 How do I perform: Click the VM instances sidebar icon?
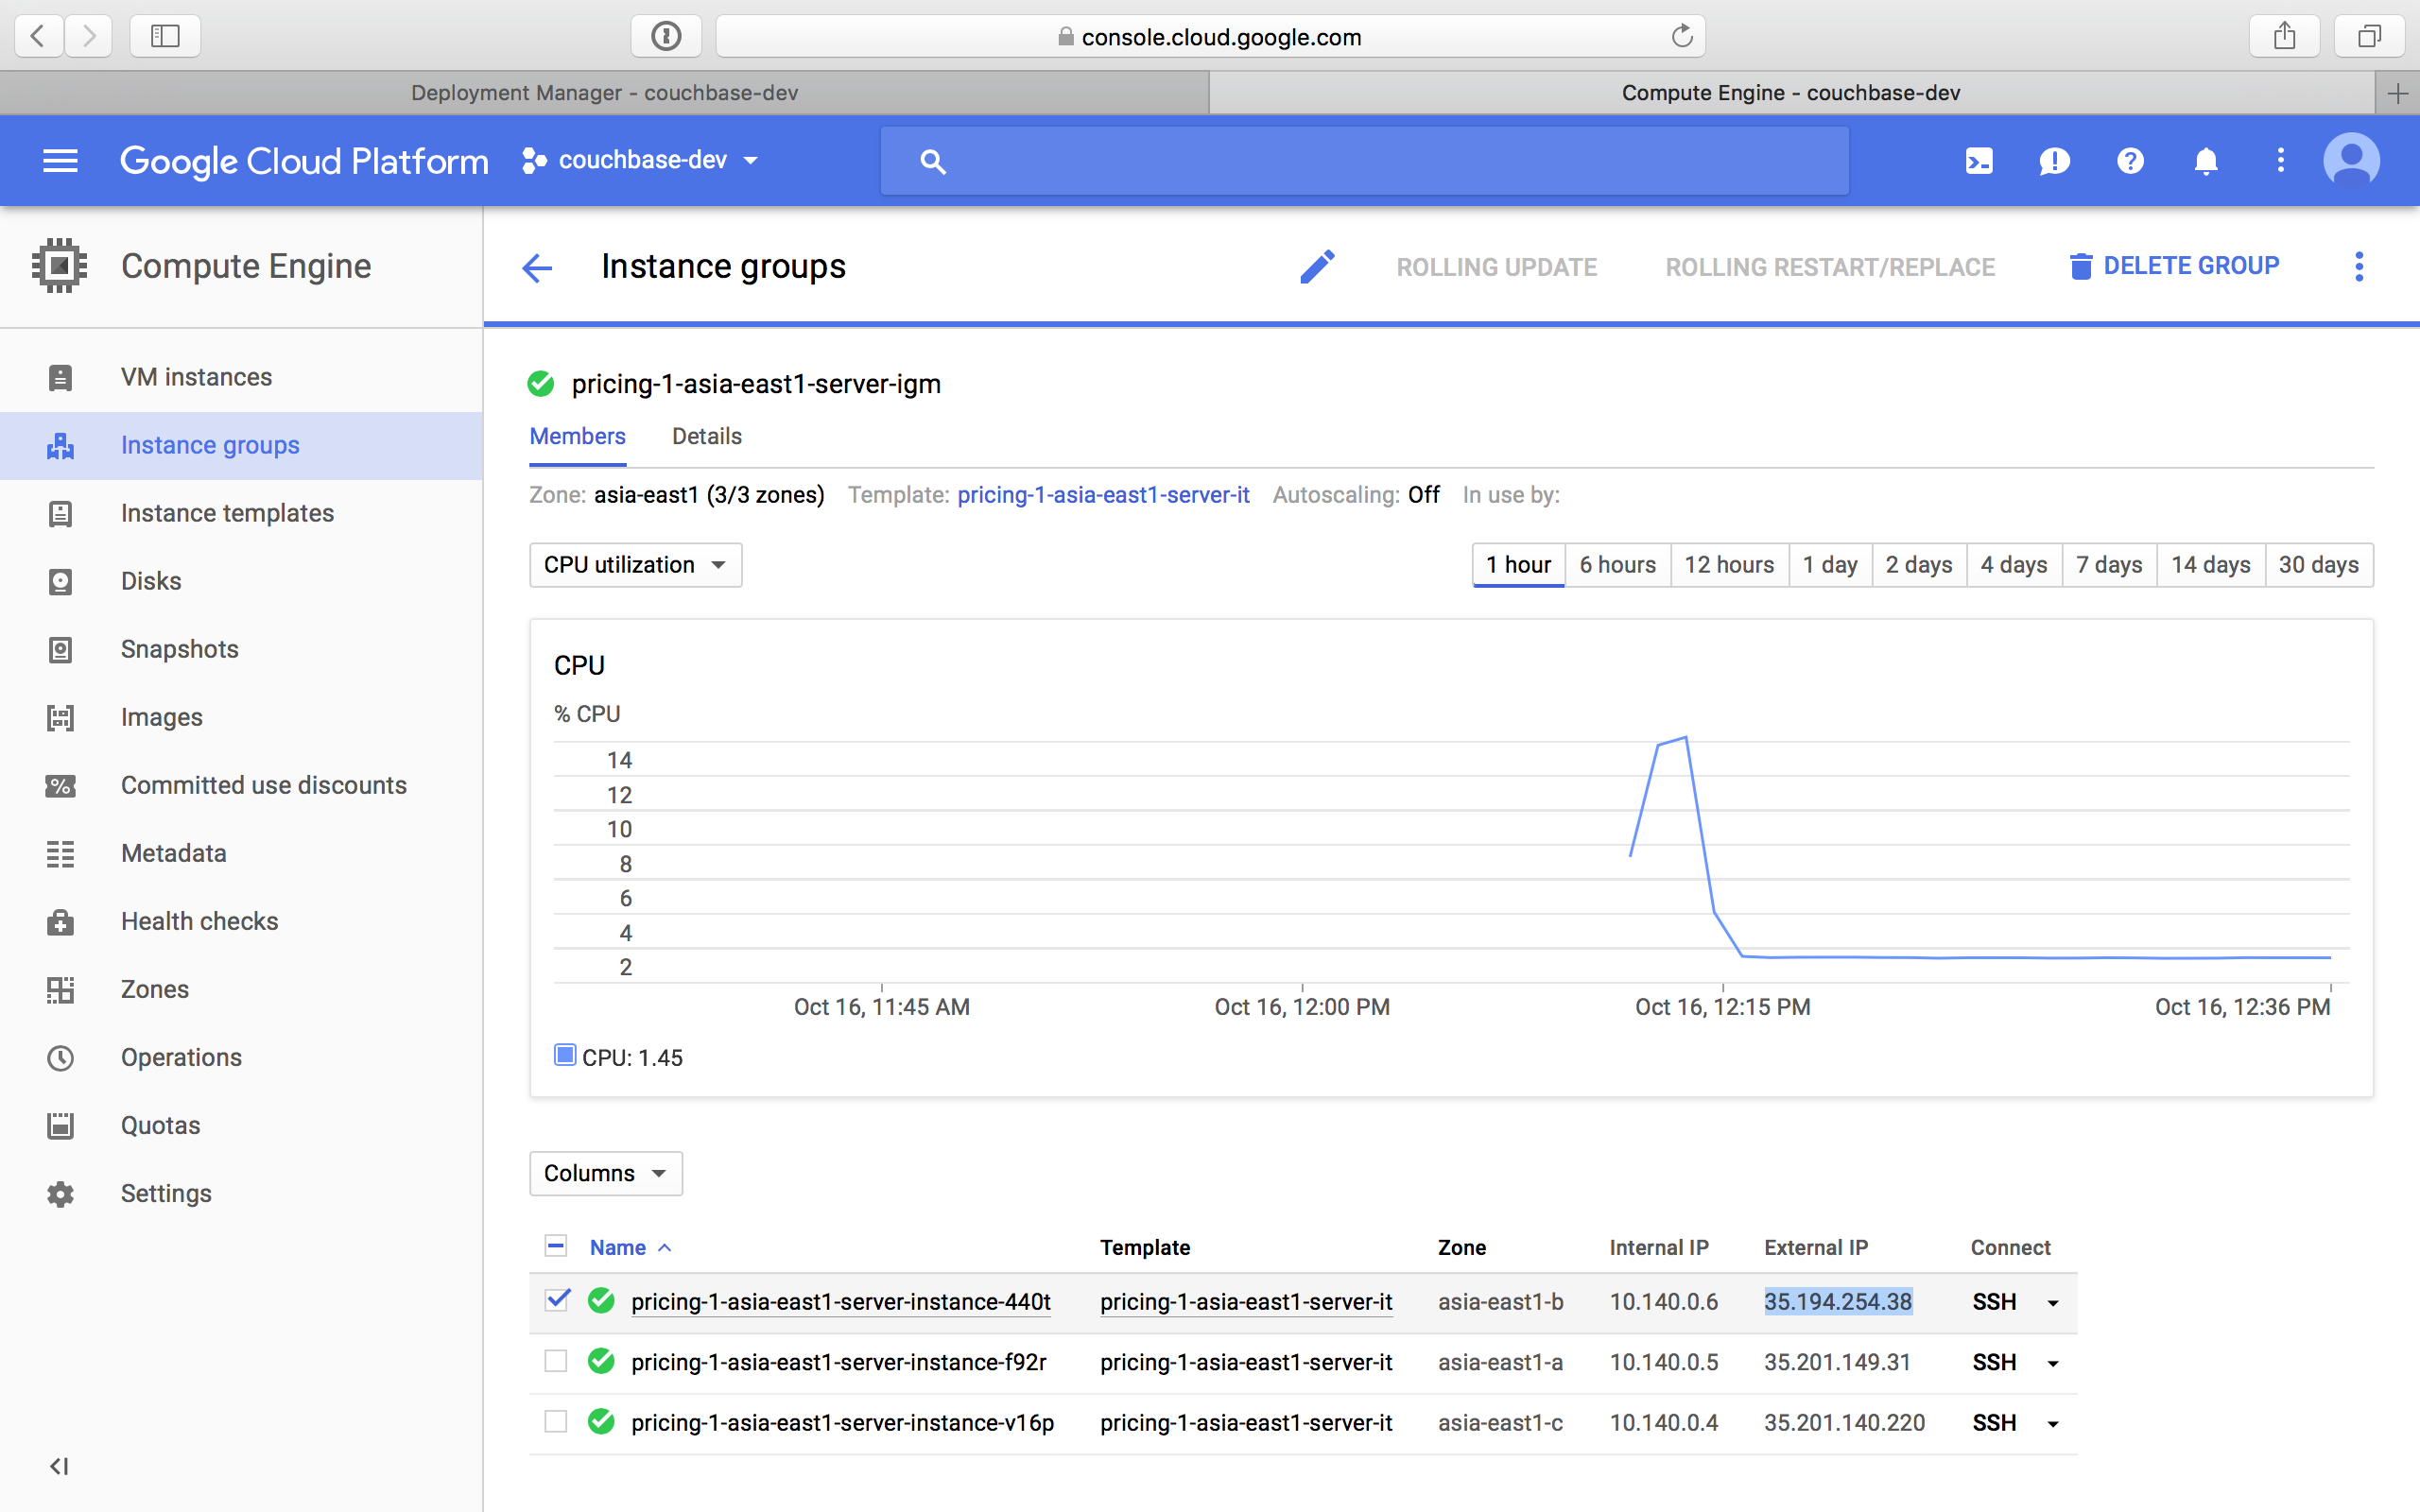point(61,376)
